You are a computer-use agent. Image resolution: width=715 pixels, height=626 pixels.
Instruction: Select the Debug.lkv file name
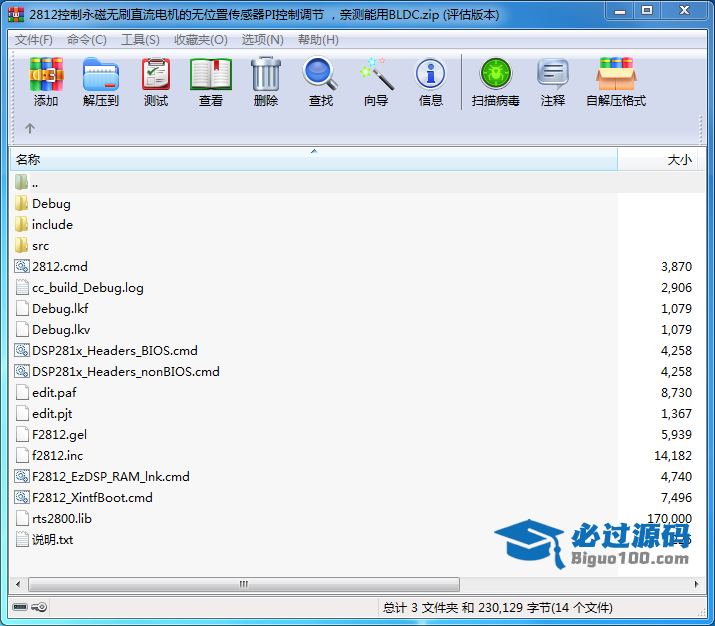(61, 330)
